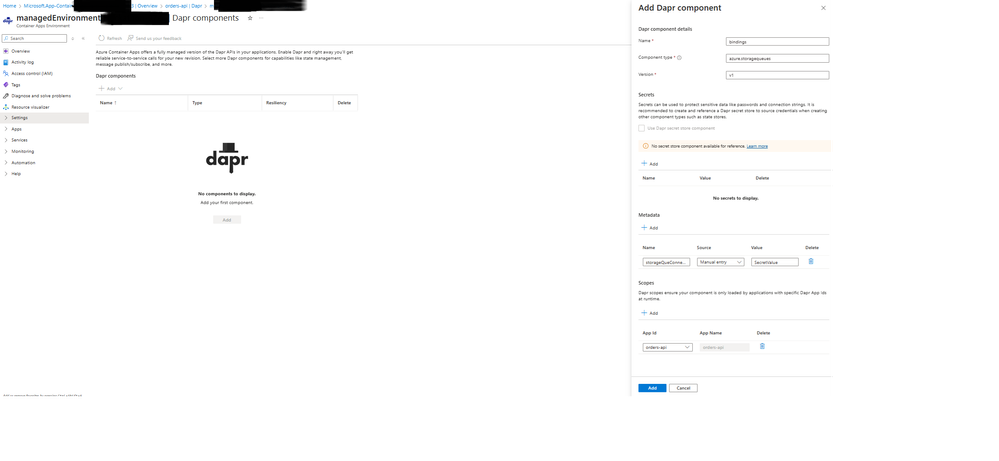Collapse the sidebar with double-chevron icon

[x=83, y=38]
